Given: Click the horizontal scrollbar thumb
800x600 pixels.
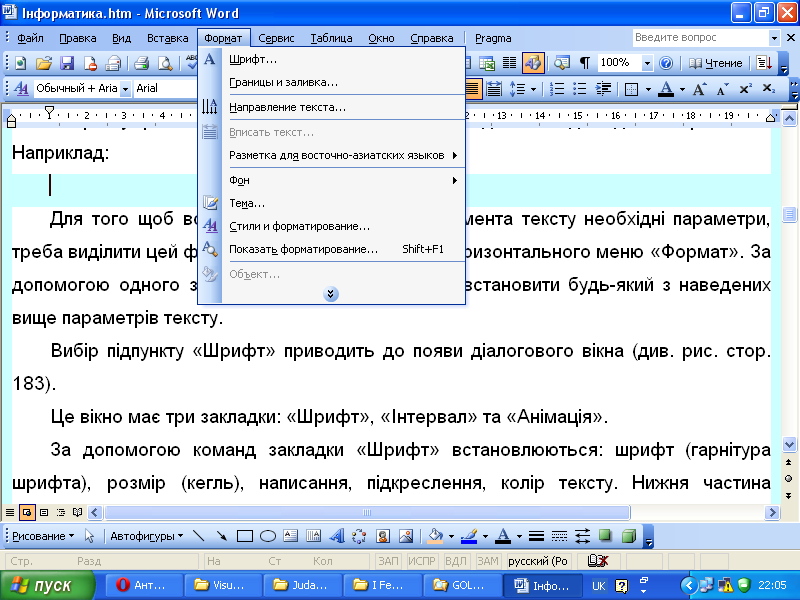Looking at the screenshot, I should point(367,512).
